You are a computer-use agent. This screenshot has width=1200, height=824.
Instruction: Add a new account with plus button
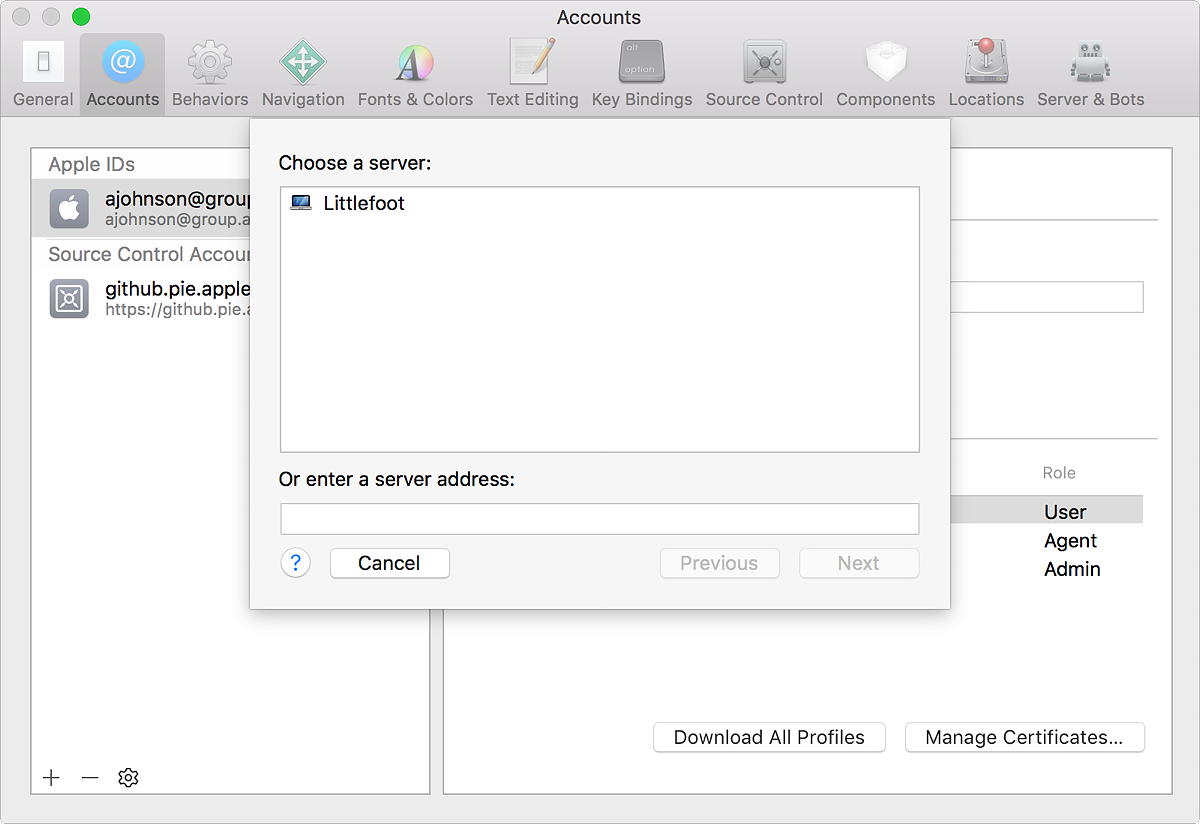click(x=52, y=777)
